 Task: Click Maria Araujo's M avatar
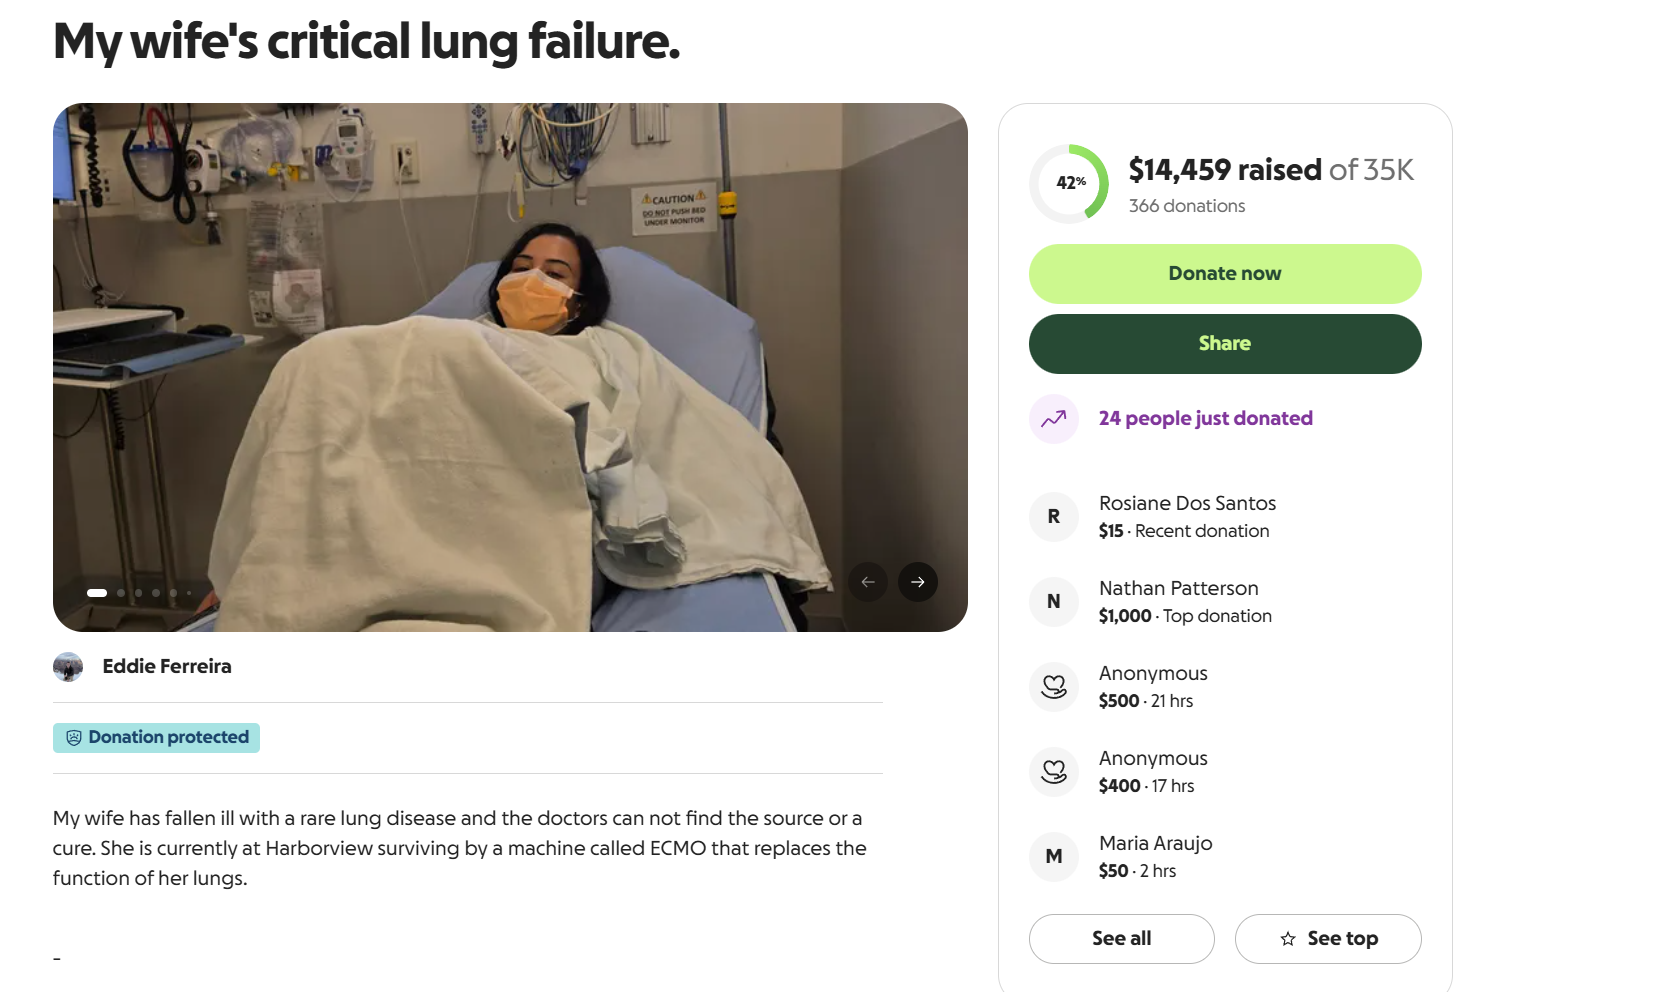click(x=1054, y=857)
